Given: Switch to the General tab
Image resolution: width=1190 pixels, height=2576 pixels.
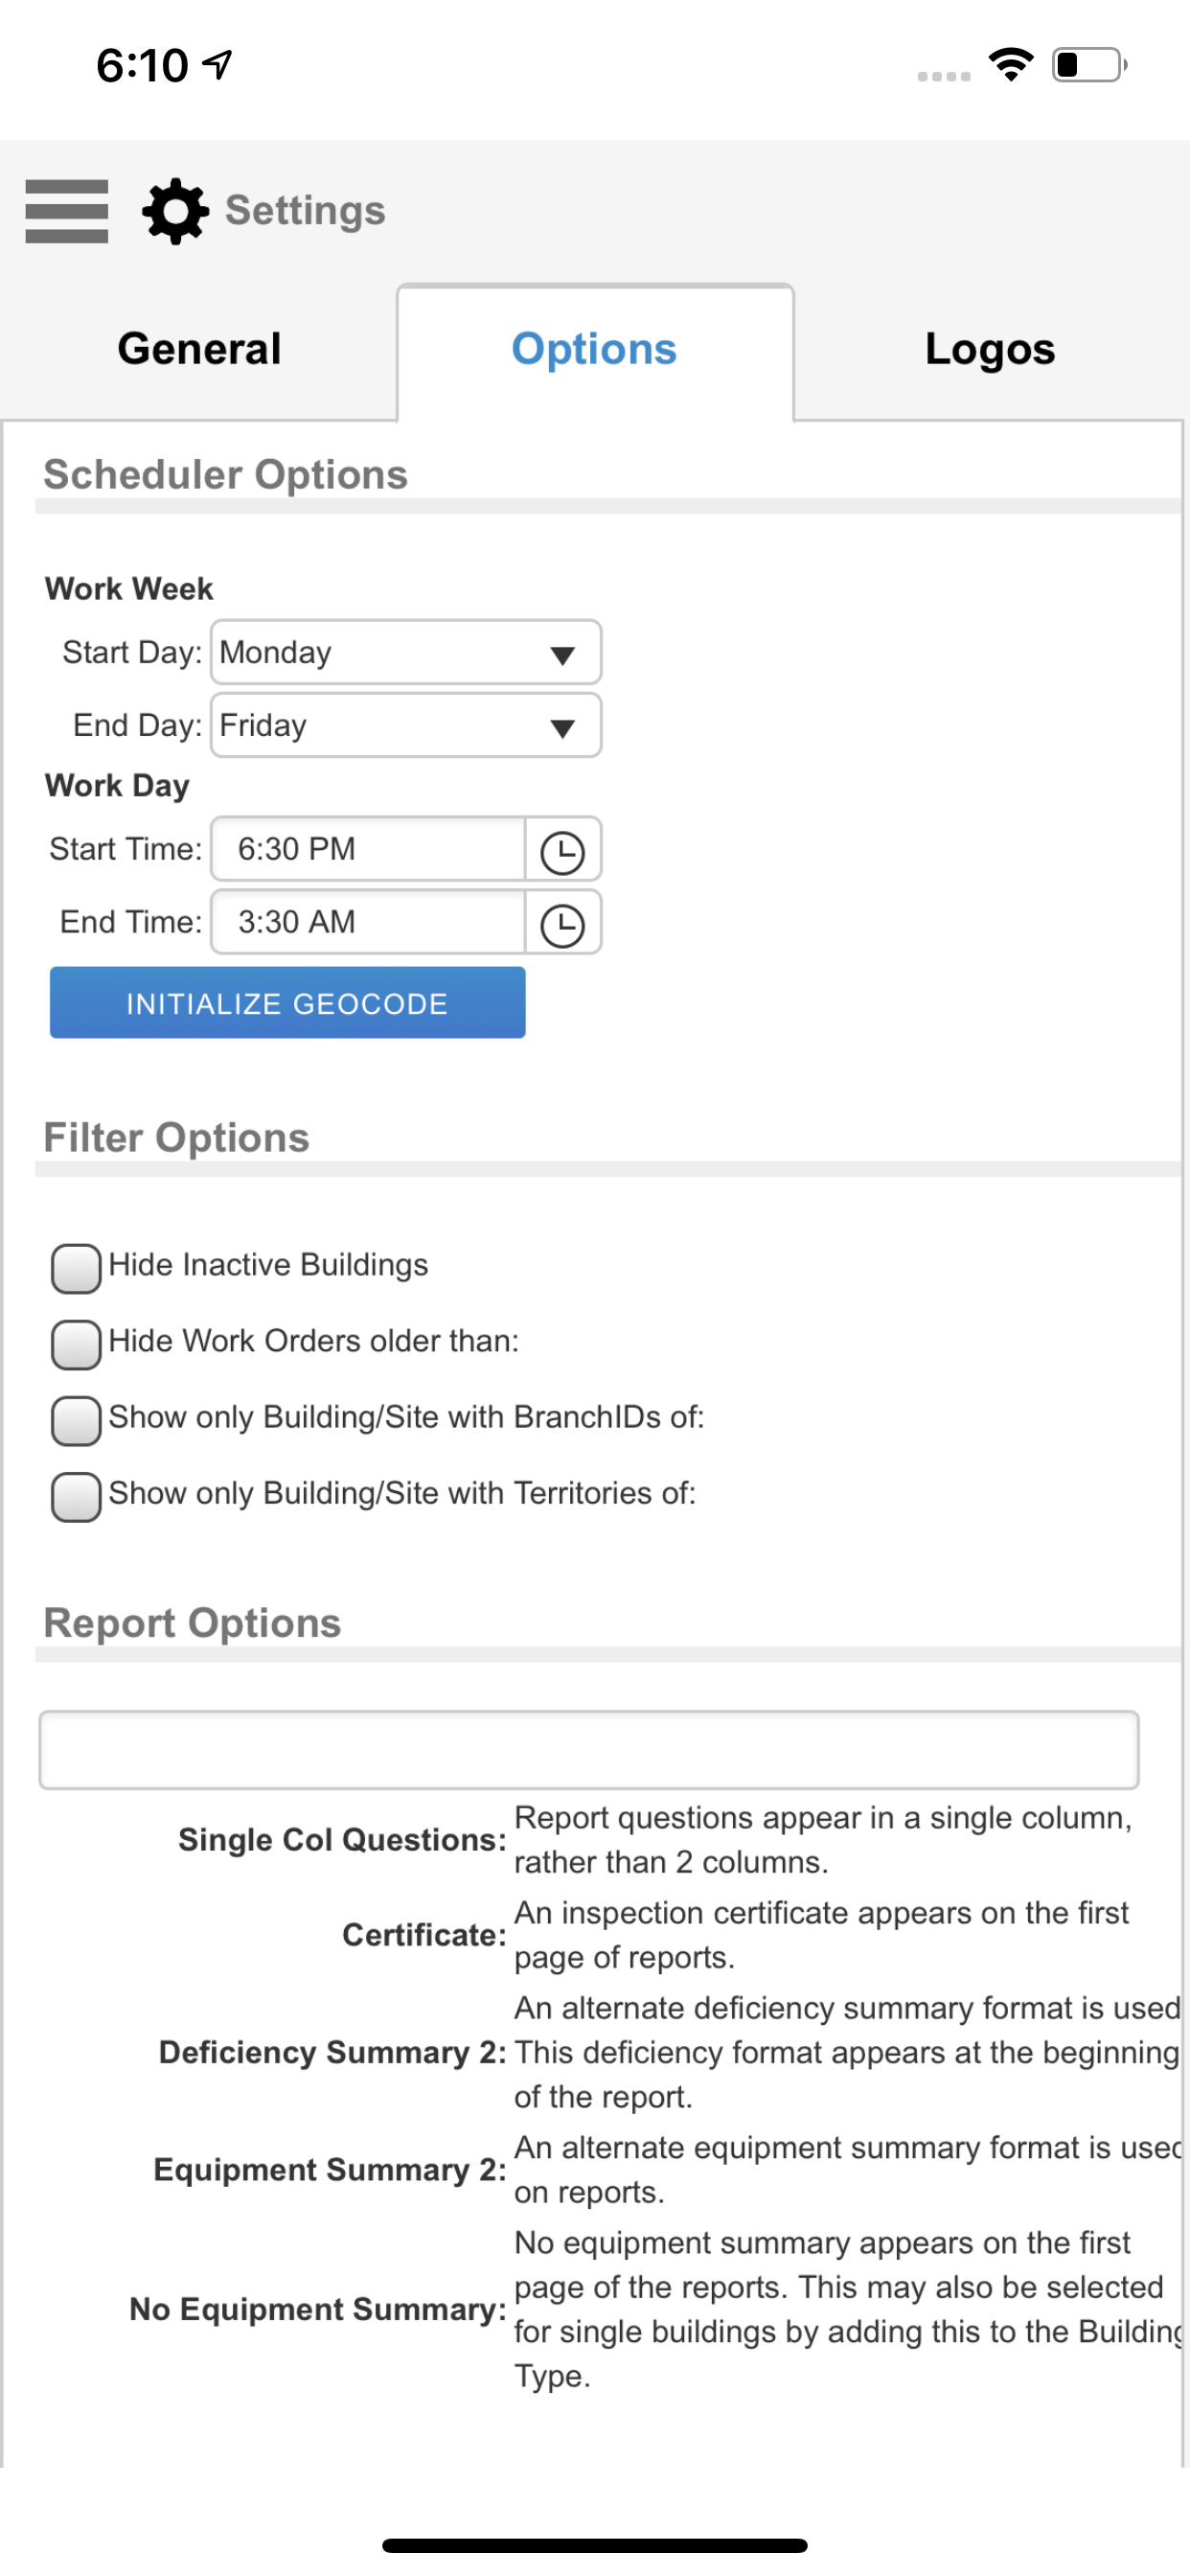Looking at the screenshot, I should [199, 349].
